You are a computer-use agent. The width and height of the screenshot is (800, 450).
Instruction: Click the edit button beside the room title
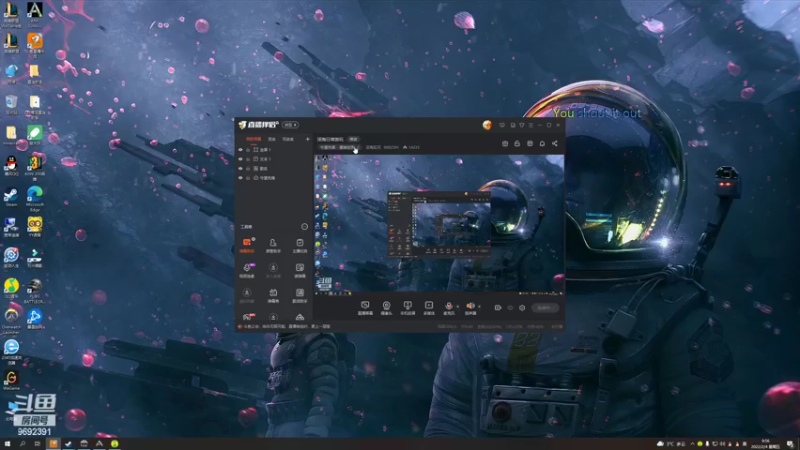353,139
